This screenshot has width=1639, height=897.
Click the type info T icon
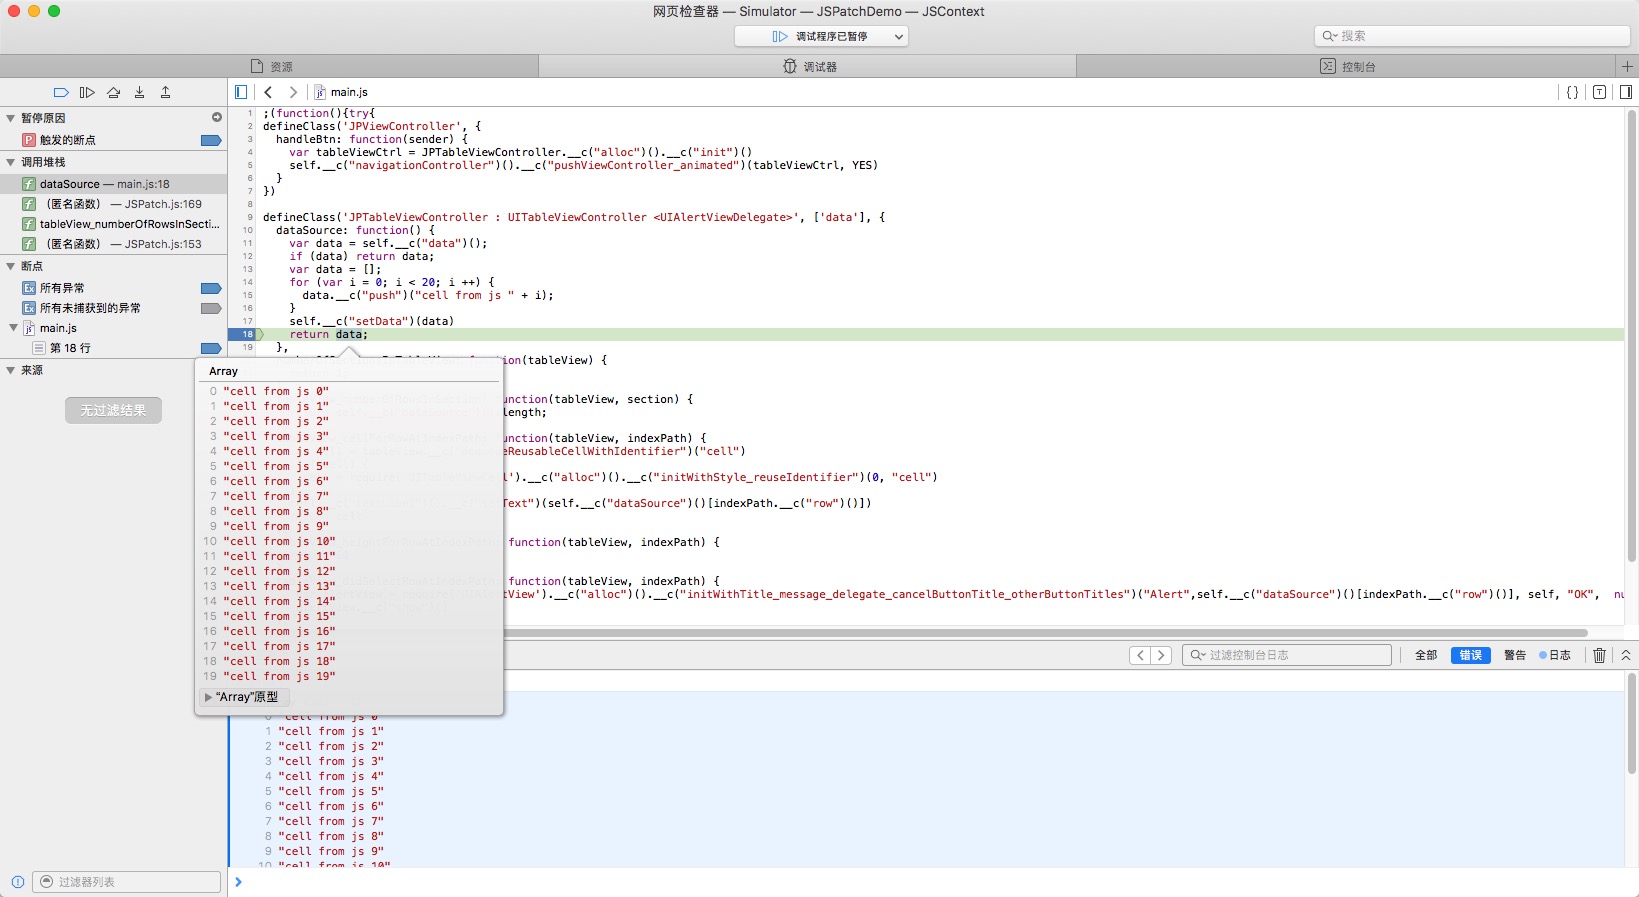pos(1599,92)
